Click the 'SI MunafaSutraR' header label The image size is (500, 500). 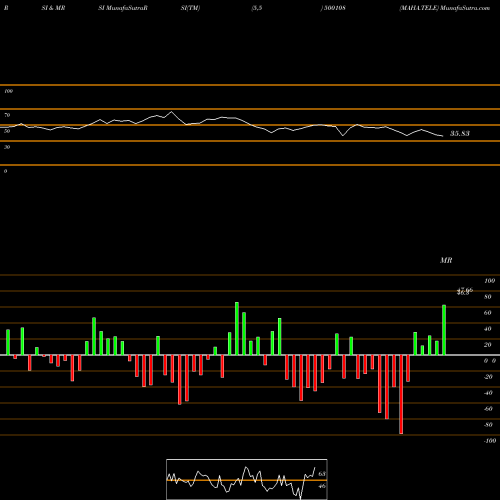pos(123,8)
